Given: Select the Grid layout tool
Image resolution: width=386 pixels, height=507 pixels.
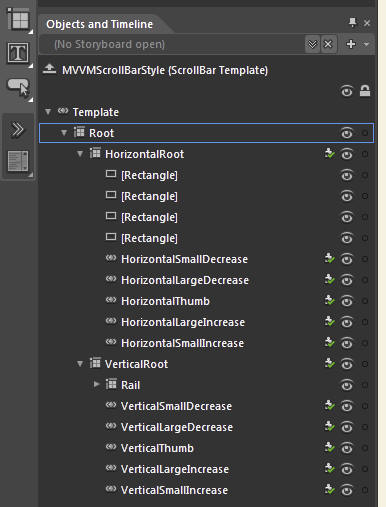Looking at the screenshot, I should pyautogui.click(x=19, y=20).
